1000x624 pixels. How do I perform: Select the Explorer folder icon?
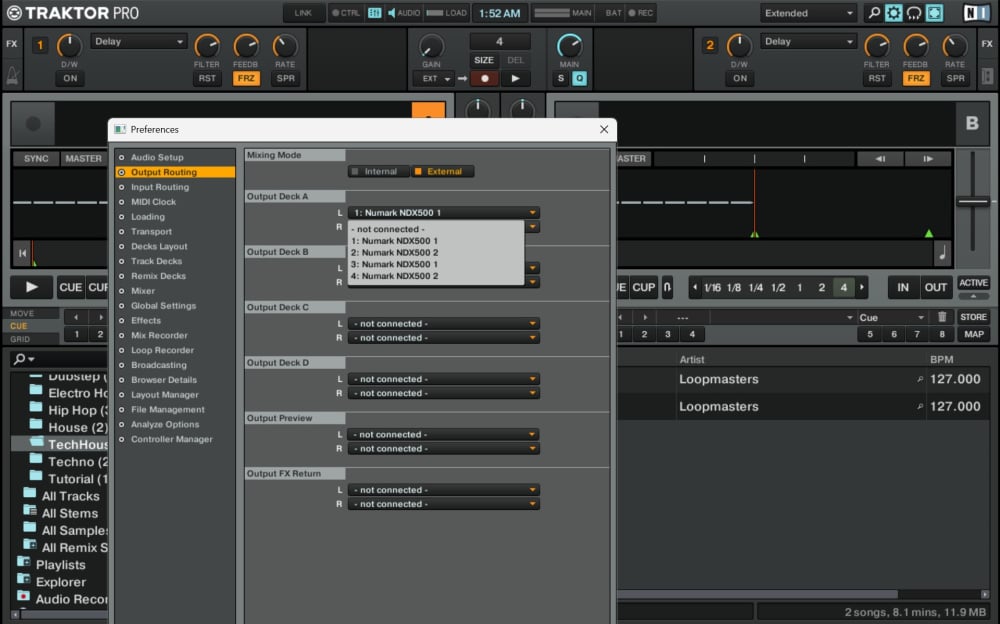coord(24,579)
